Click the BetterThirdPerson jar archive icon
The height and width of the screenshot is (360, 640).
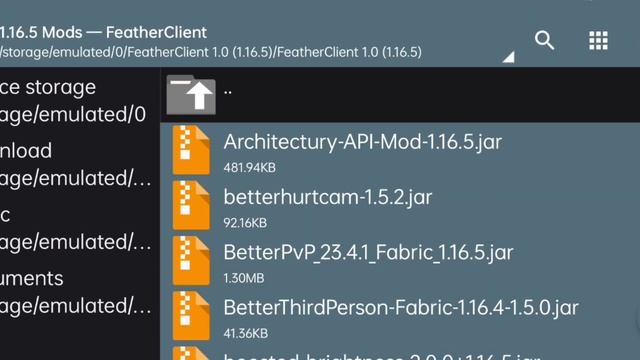[x=191, y=316]
